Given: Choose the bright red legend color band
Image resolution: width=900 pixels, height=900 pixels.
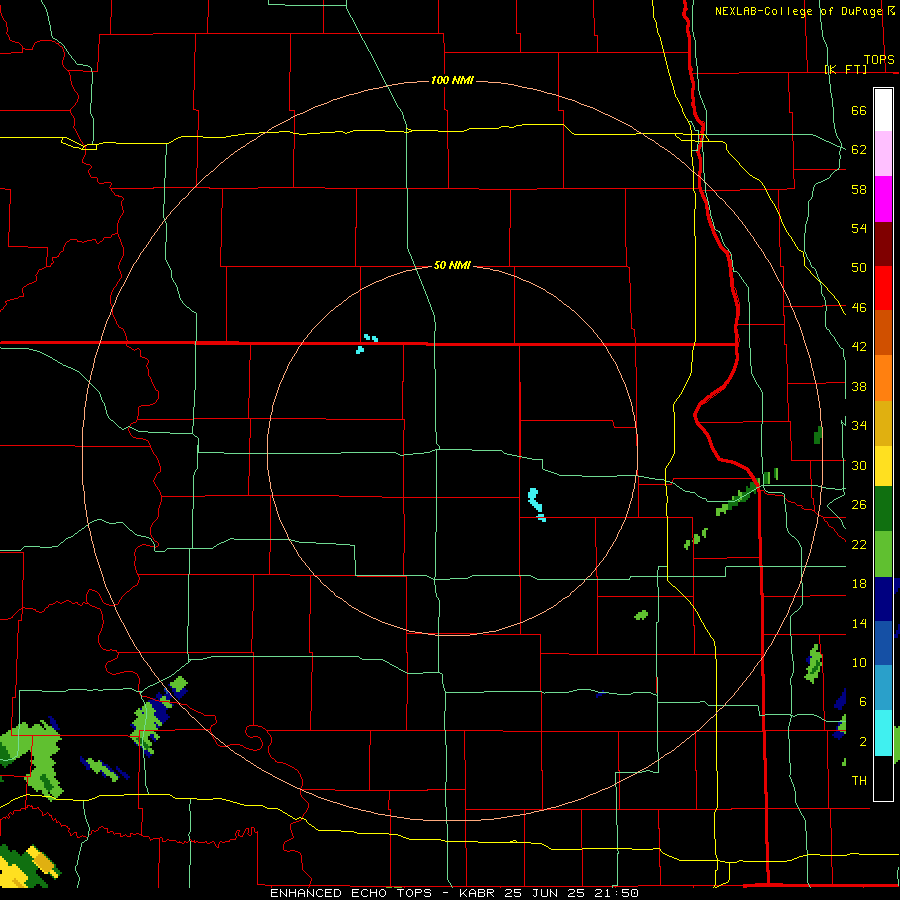Looking at the screenshot, I should click(883, 289).
